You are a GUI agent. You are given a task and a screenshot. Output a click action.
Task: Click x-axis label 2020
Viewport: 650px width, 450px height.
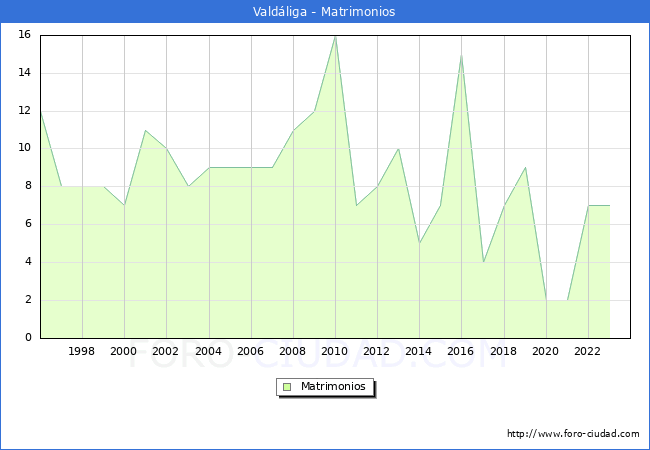point(546,351)
